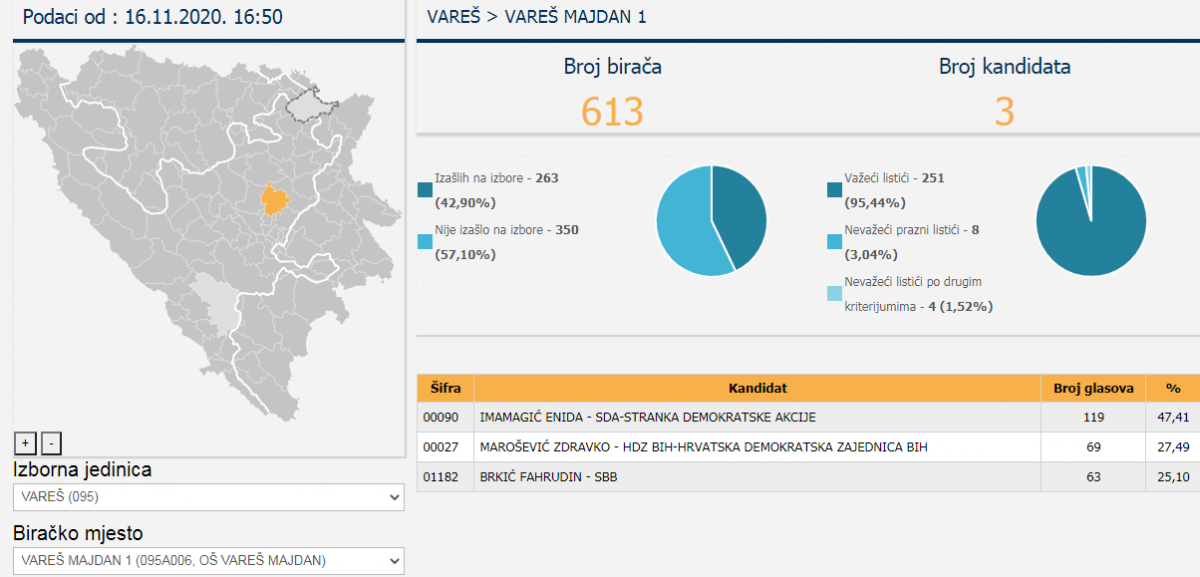Click the 'Broj kandidata' label
Image resolution: width=1200 pixels, height=577 pixels.
tap(1004, 67)
